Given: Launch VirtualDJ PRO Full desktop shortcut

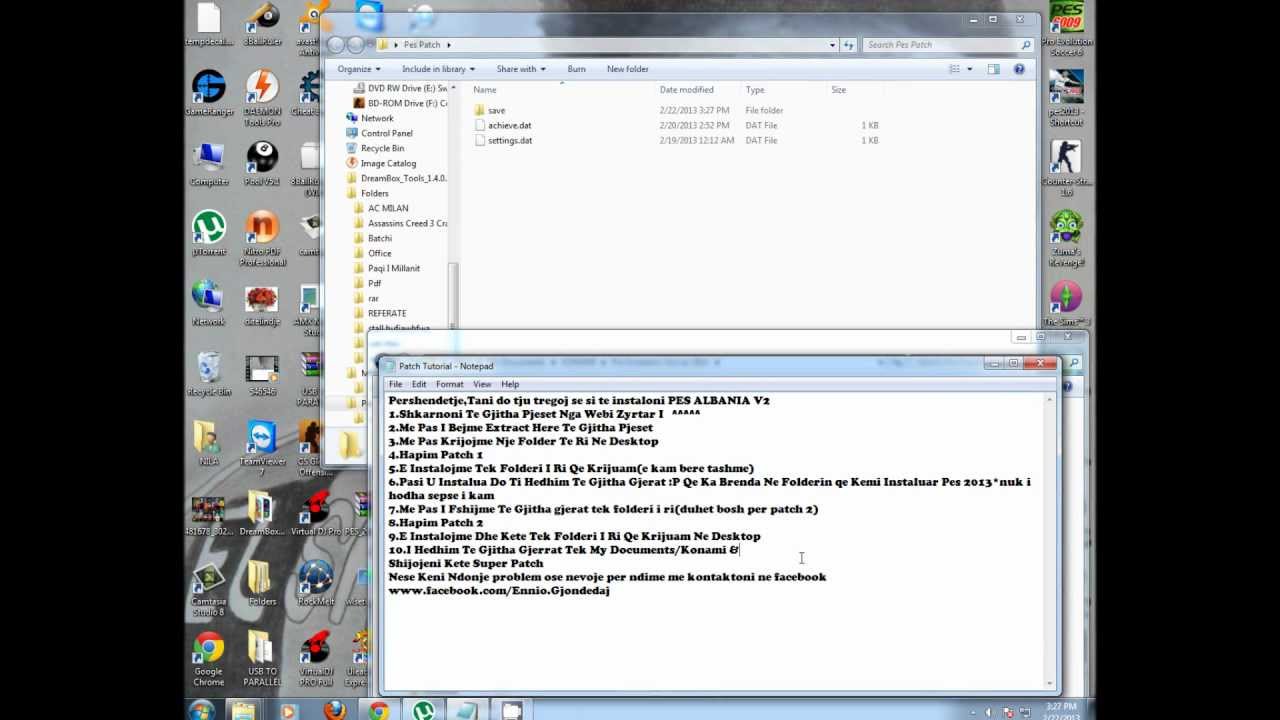Looking at the screenshot, I should tap(316, 659).
